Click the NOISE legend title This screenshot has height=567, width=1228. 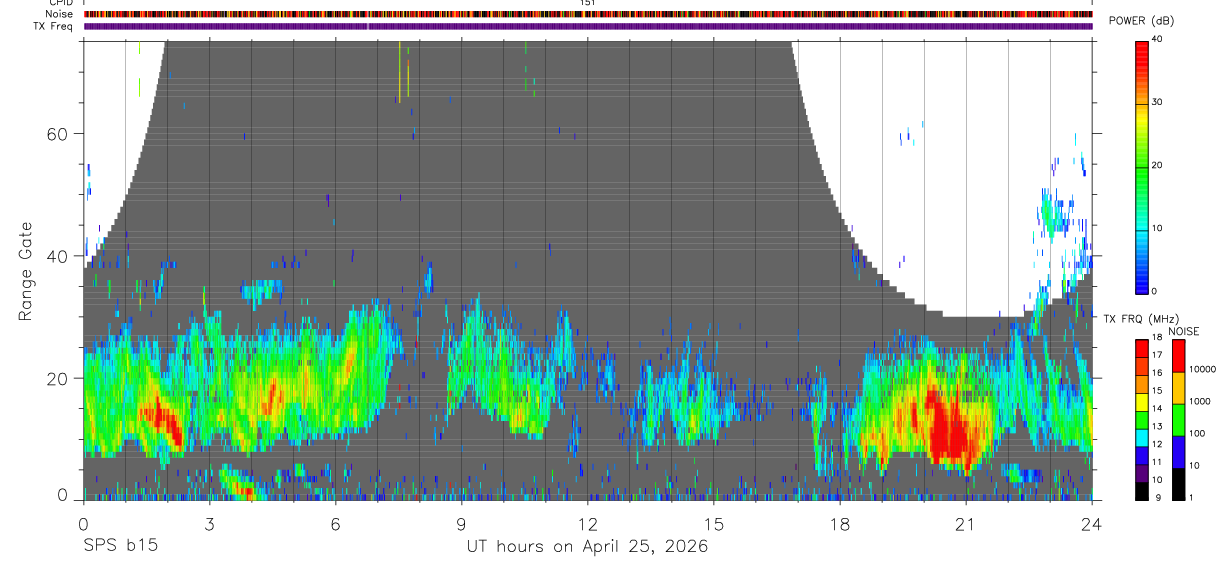[x=1183, y=332]
